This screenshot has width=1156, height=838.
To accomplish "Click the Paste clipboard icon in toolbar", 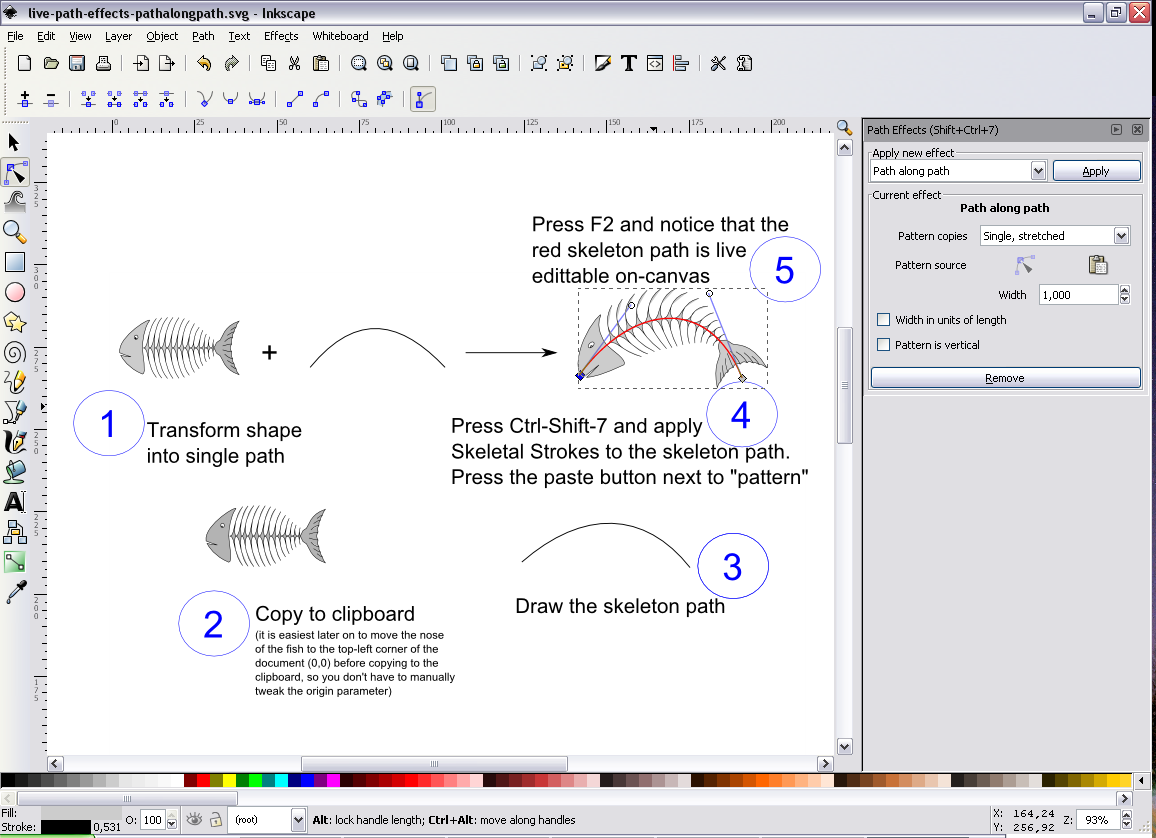I will click(321, 63).
